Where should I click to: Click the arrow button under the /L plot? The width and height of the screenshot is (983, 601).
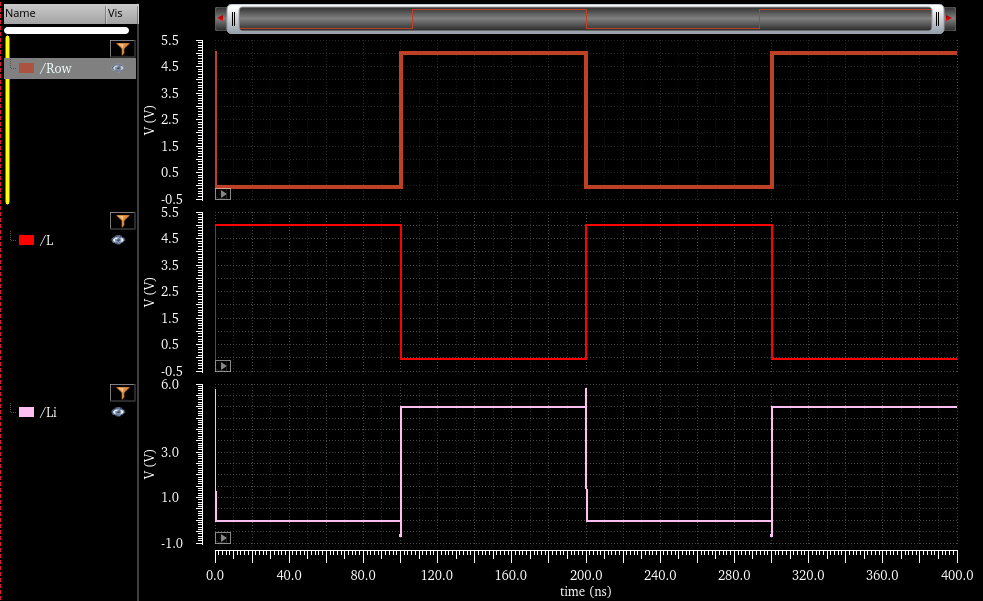[223, 366]
